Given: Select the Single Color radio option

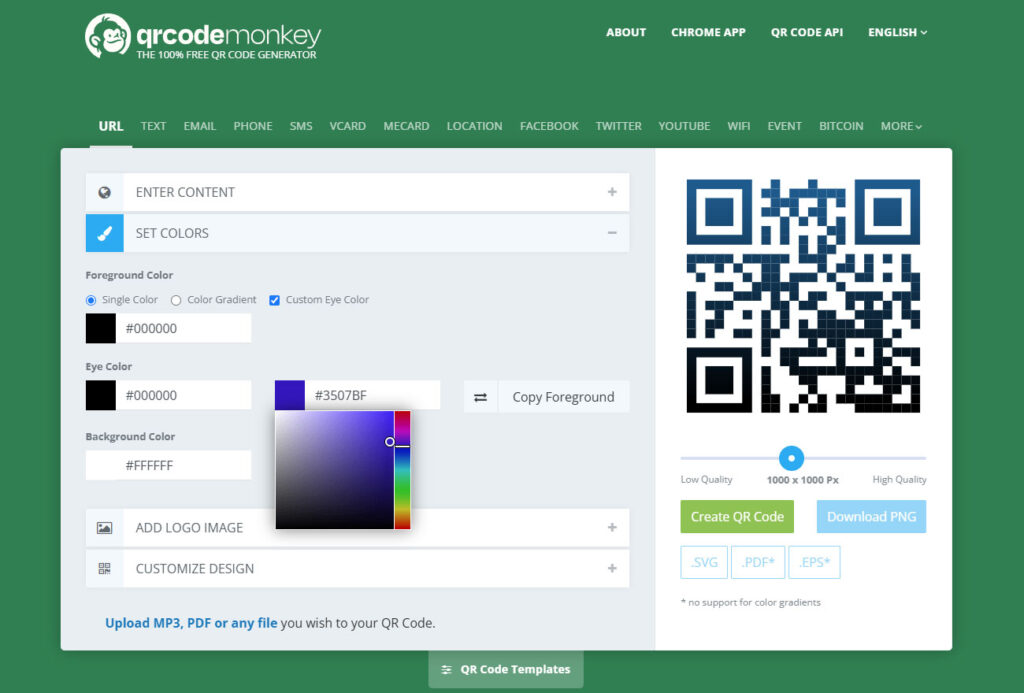Looking at the screenshot, I should 91,300.
